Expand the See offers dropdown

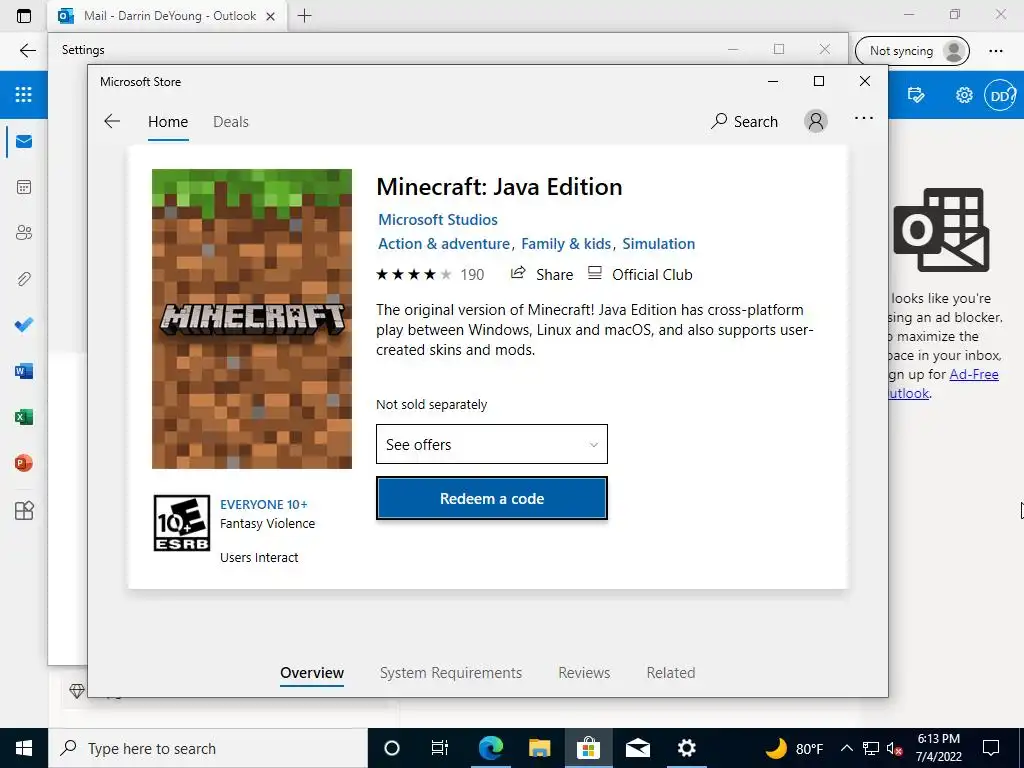(x=492, y=444)
